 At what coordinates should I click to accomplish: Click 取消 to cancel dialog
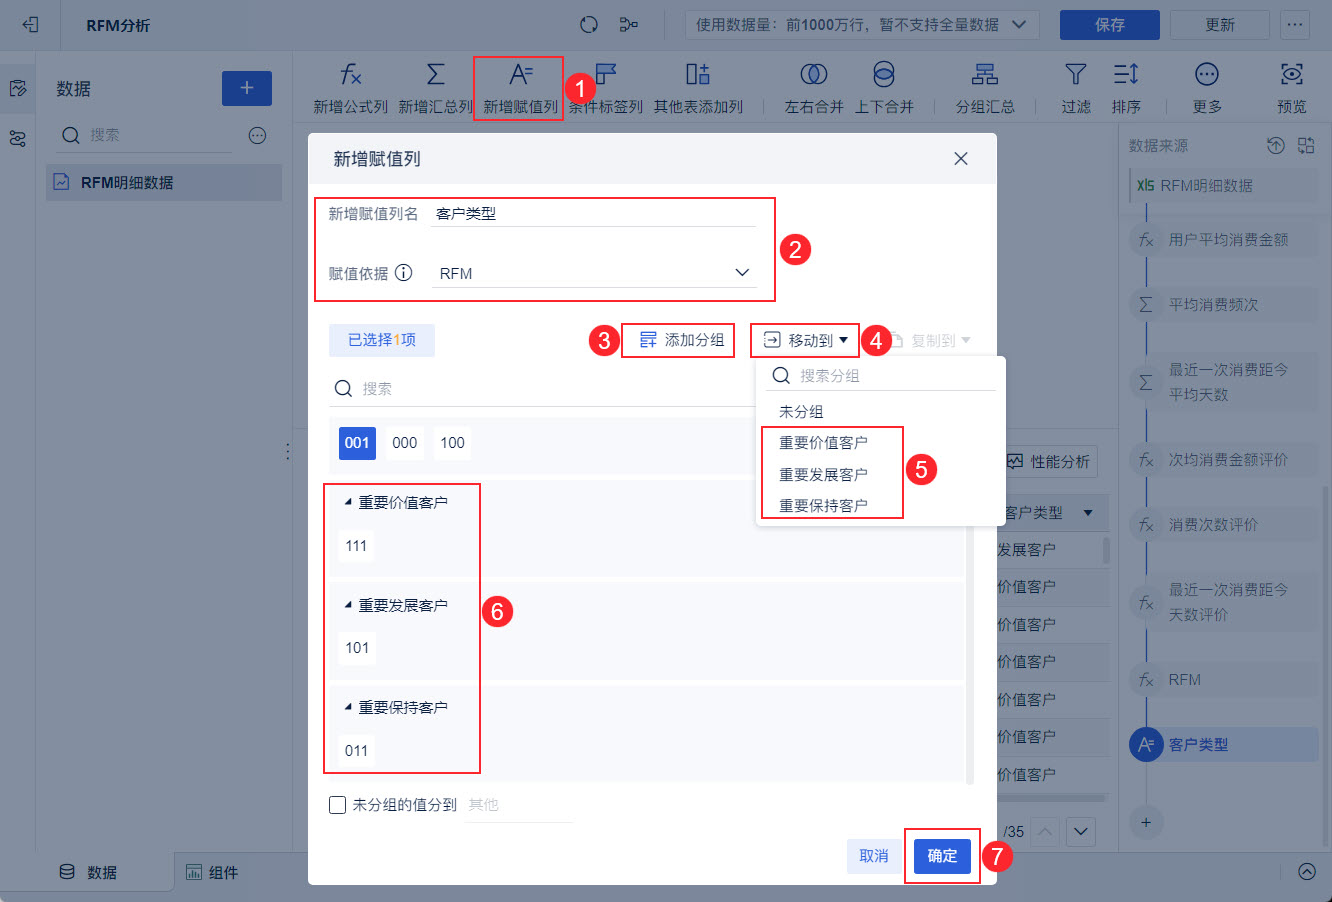click(874, 856)
